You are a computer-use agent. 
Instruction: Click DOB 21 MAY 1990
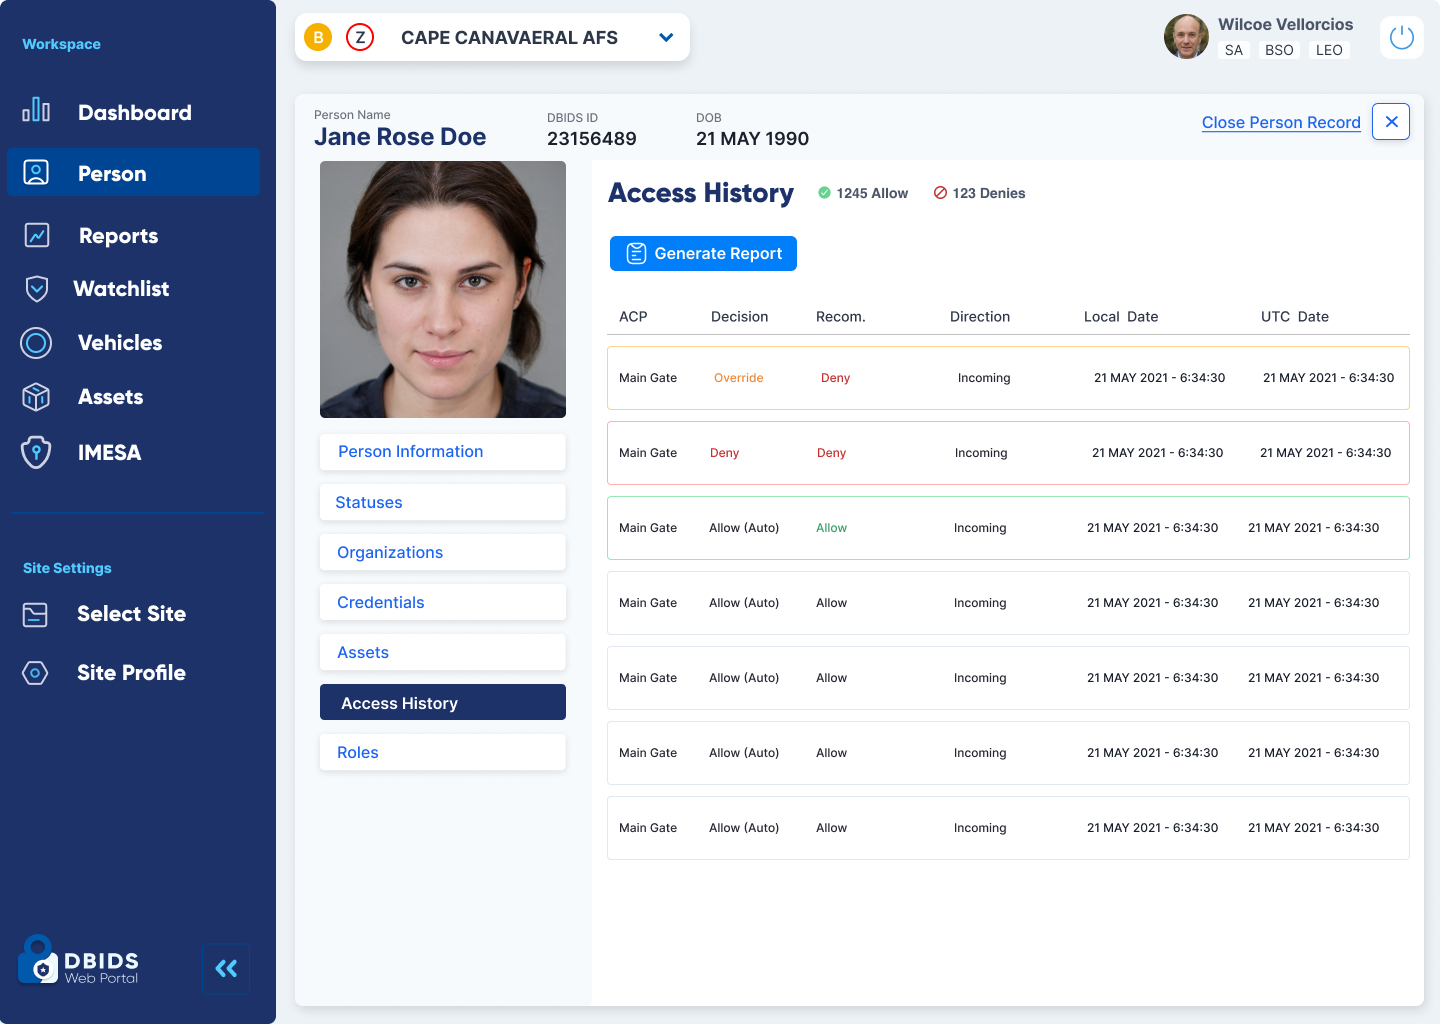pos(752,139)
